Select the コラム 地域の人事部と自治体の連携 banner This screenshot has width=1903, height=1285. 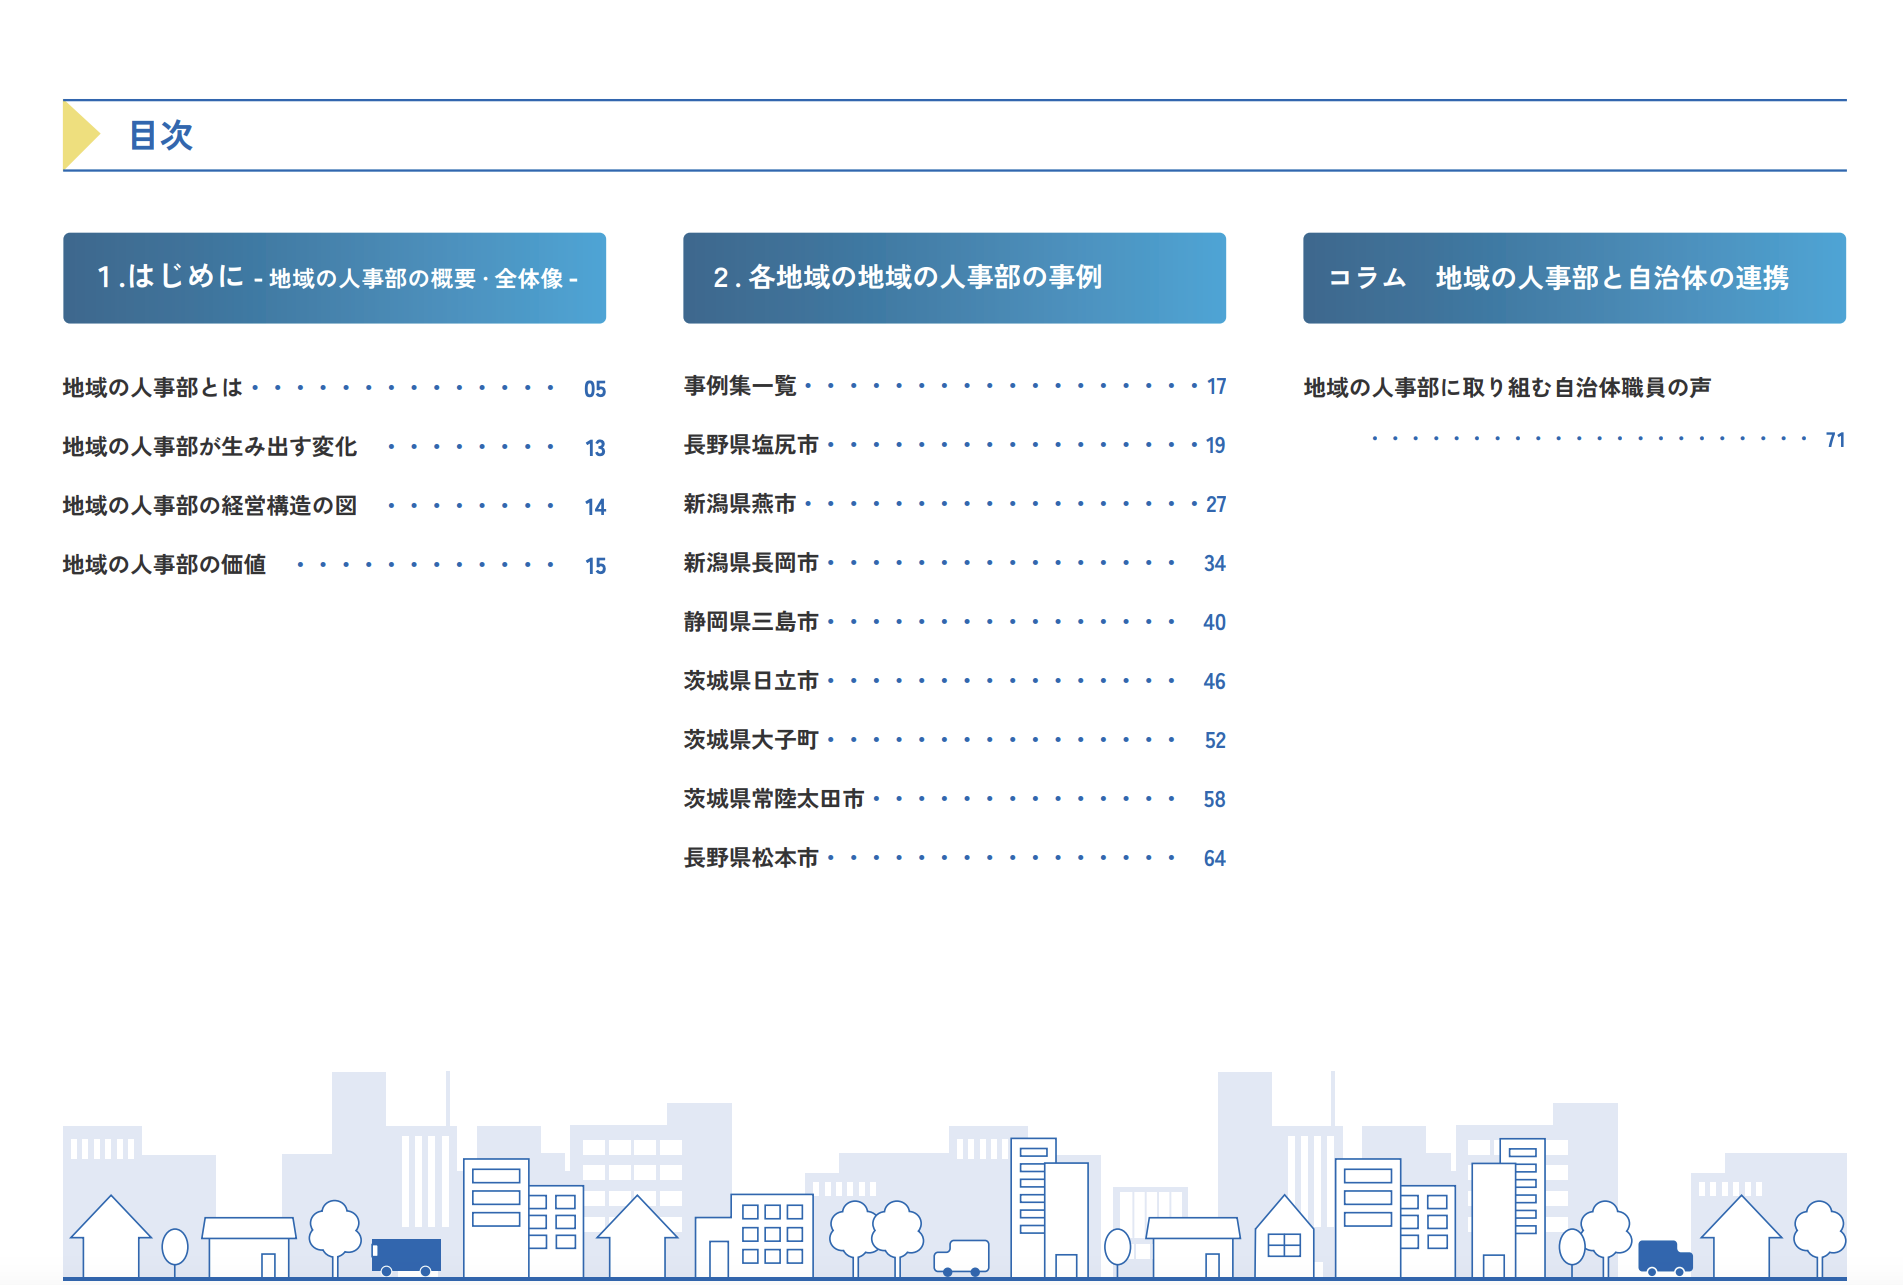click(x=1574, y=278)
